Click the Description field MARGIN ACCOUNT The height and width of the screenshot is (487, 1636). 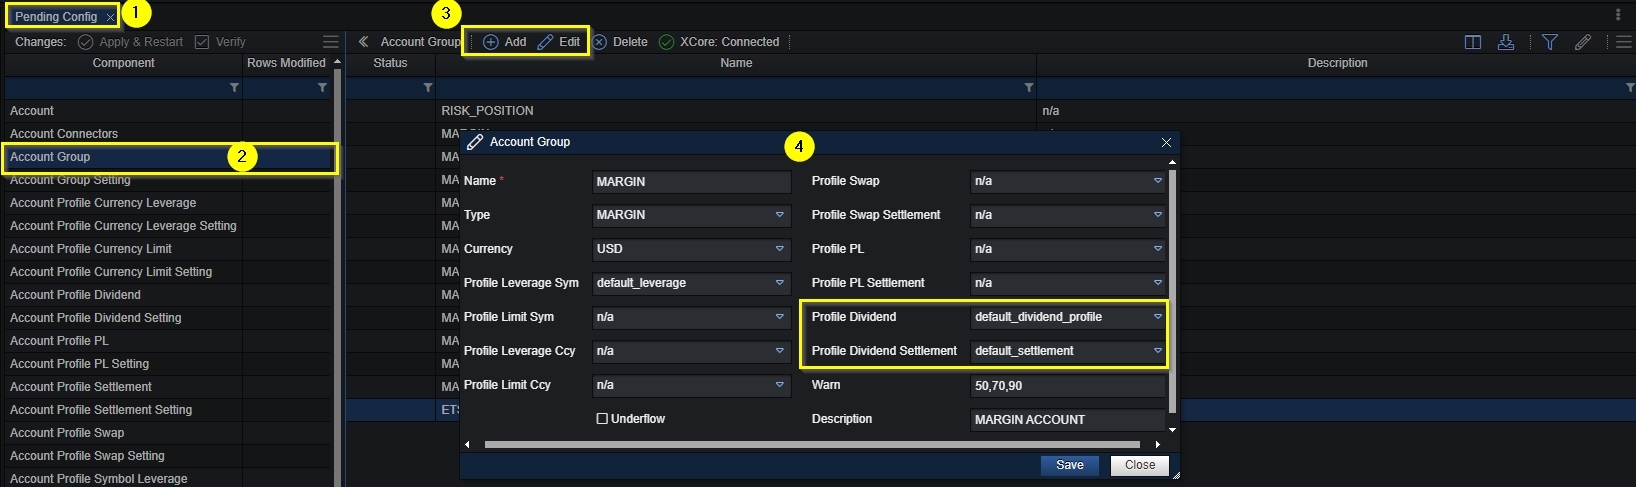1068,419
